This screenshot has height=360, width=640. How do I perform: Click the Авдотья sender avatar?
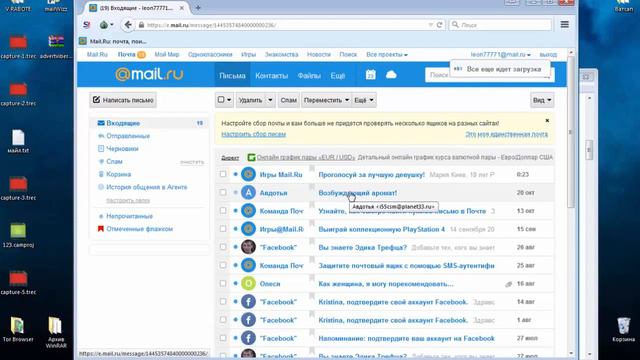(248, 193)
